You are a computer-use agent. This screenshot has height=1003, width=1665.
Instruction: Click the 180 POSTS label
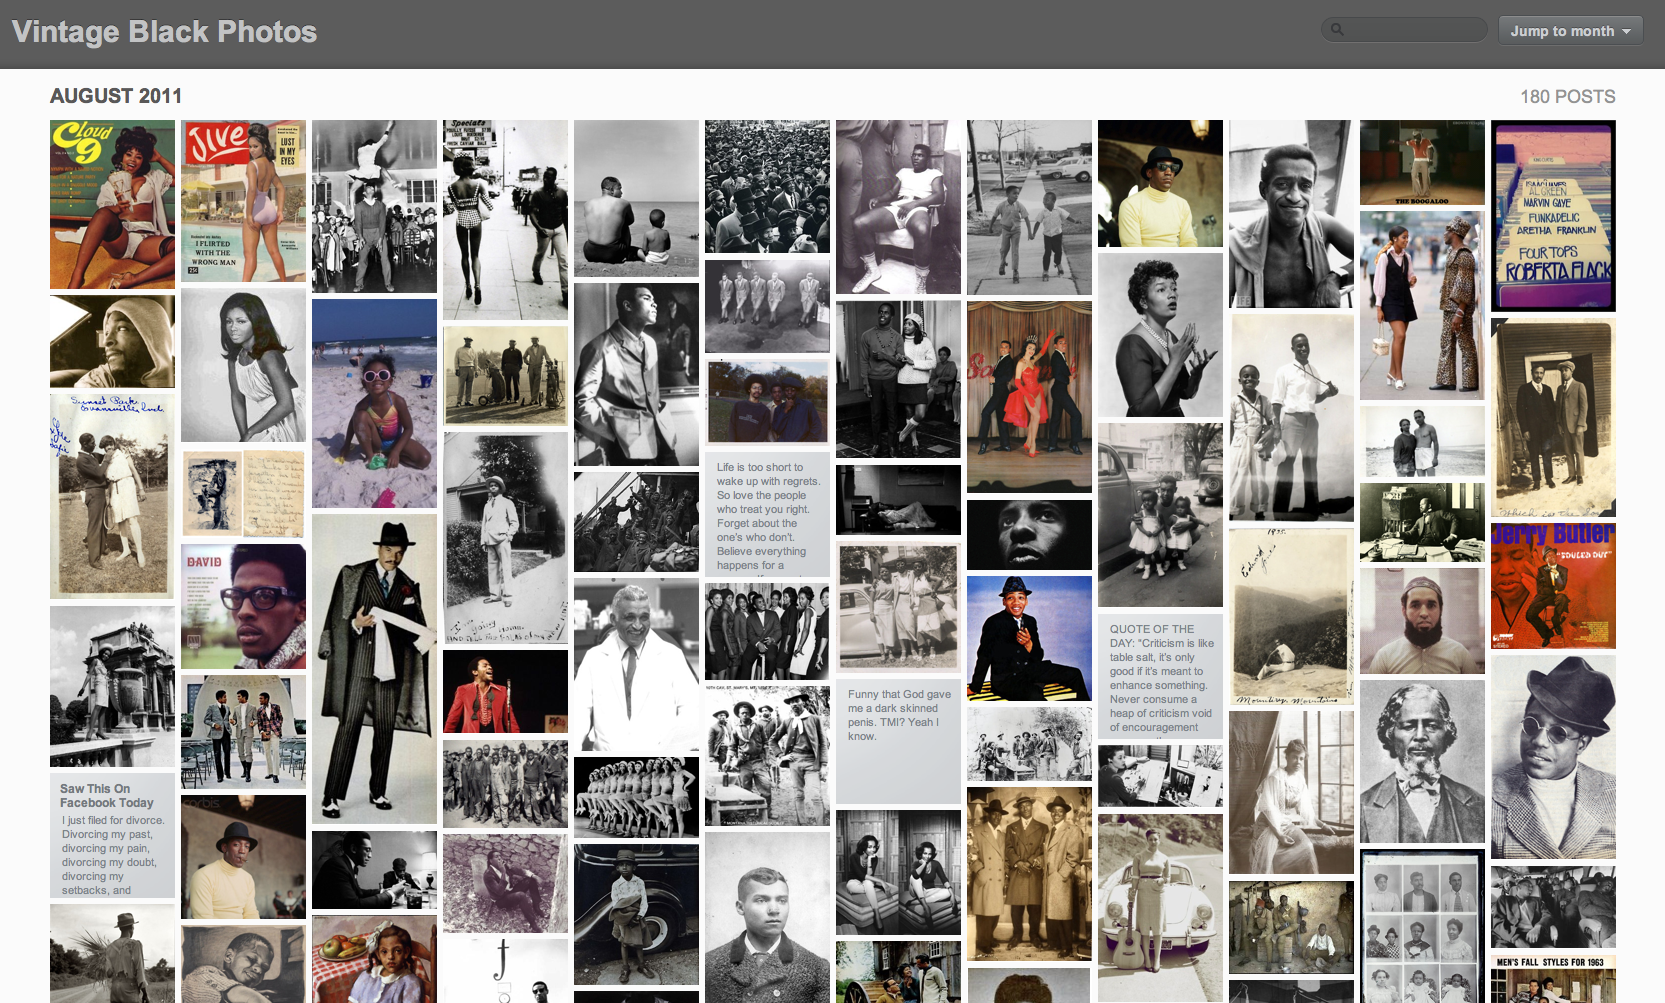click(x=1567, y=96)
